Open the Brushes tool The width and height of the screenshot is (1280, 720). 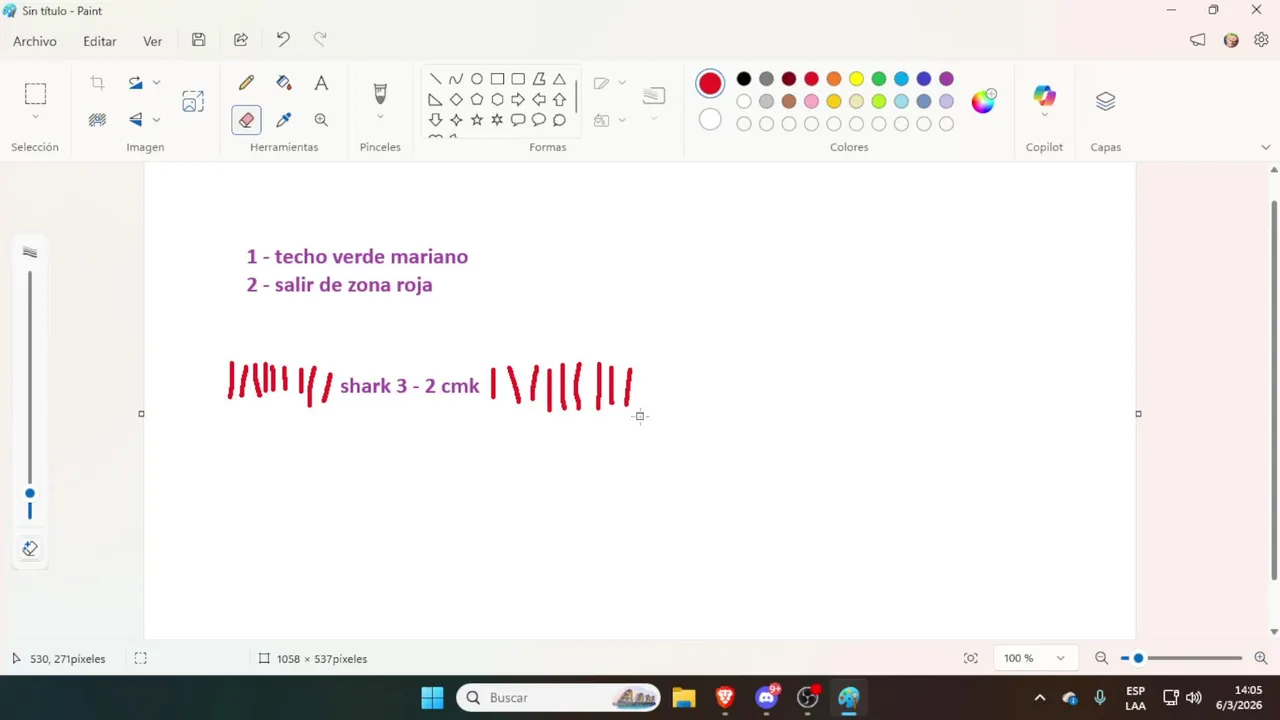coord(380,94)
